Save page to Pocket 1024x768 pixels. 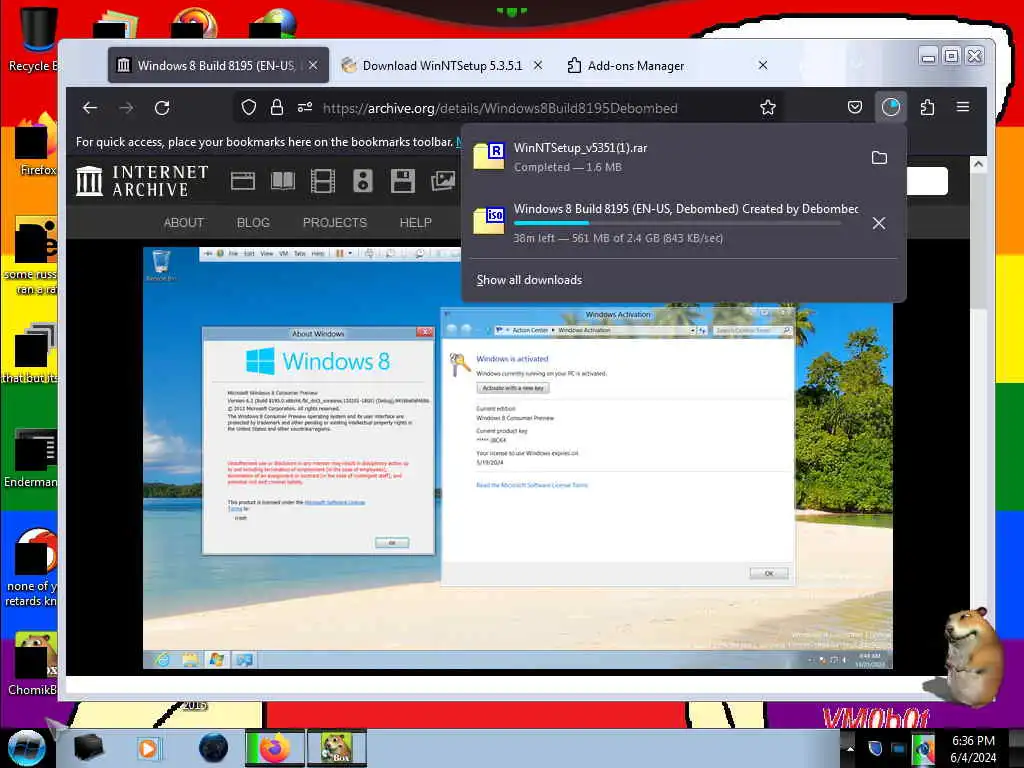[x=855, y=107]
